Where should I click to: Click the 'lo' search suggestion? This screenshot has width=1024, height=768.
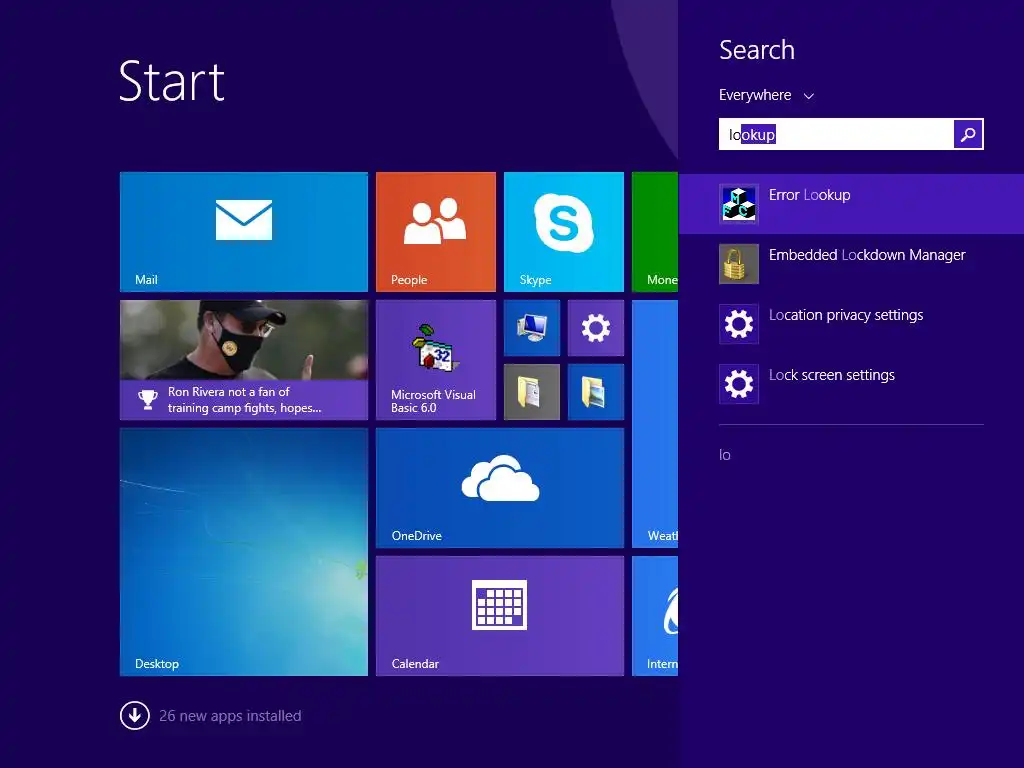click(x=725, y=455)
